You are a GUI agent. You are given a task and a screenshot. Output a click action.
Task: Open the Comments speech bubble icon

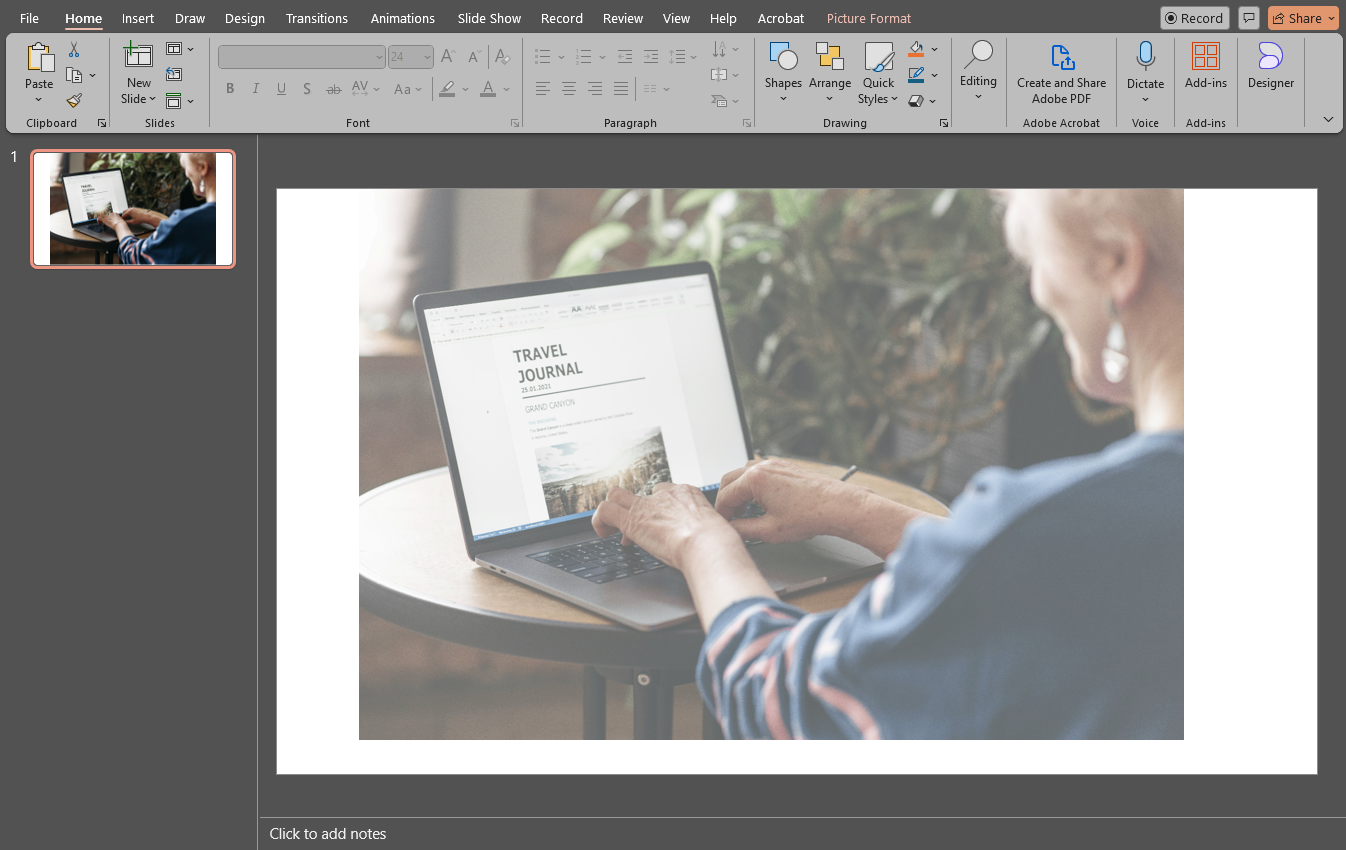pos(1248,18)
